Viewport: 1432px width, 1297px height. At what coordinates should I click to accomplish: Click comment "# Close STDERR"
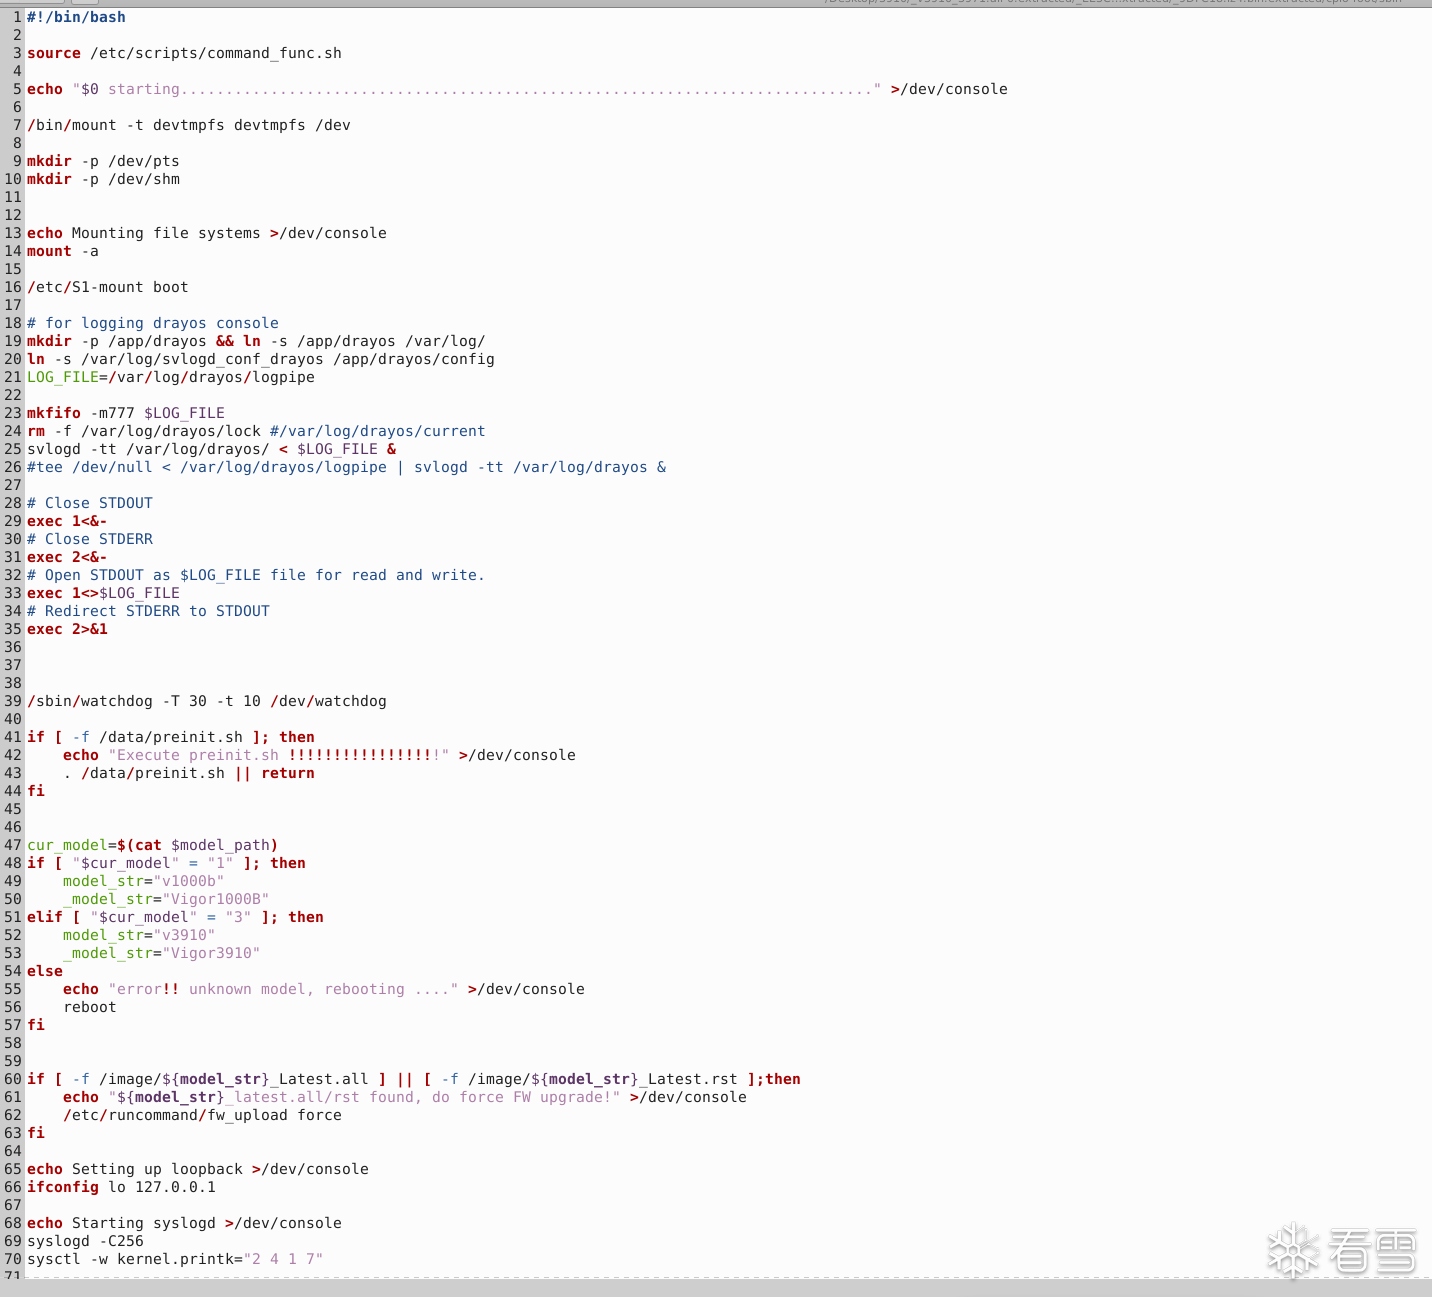(x=90, y=539)
